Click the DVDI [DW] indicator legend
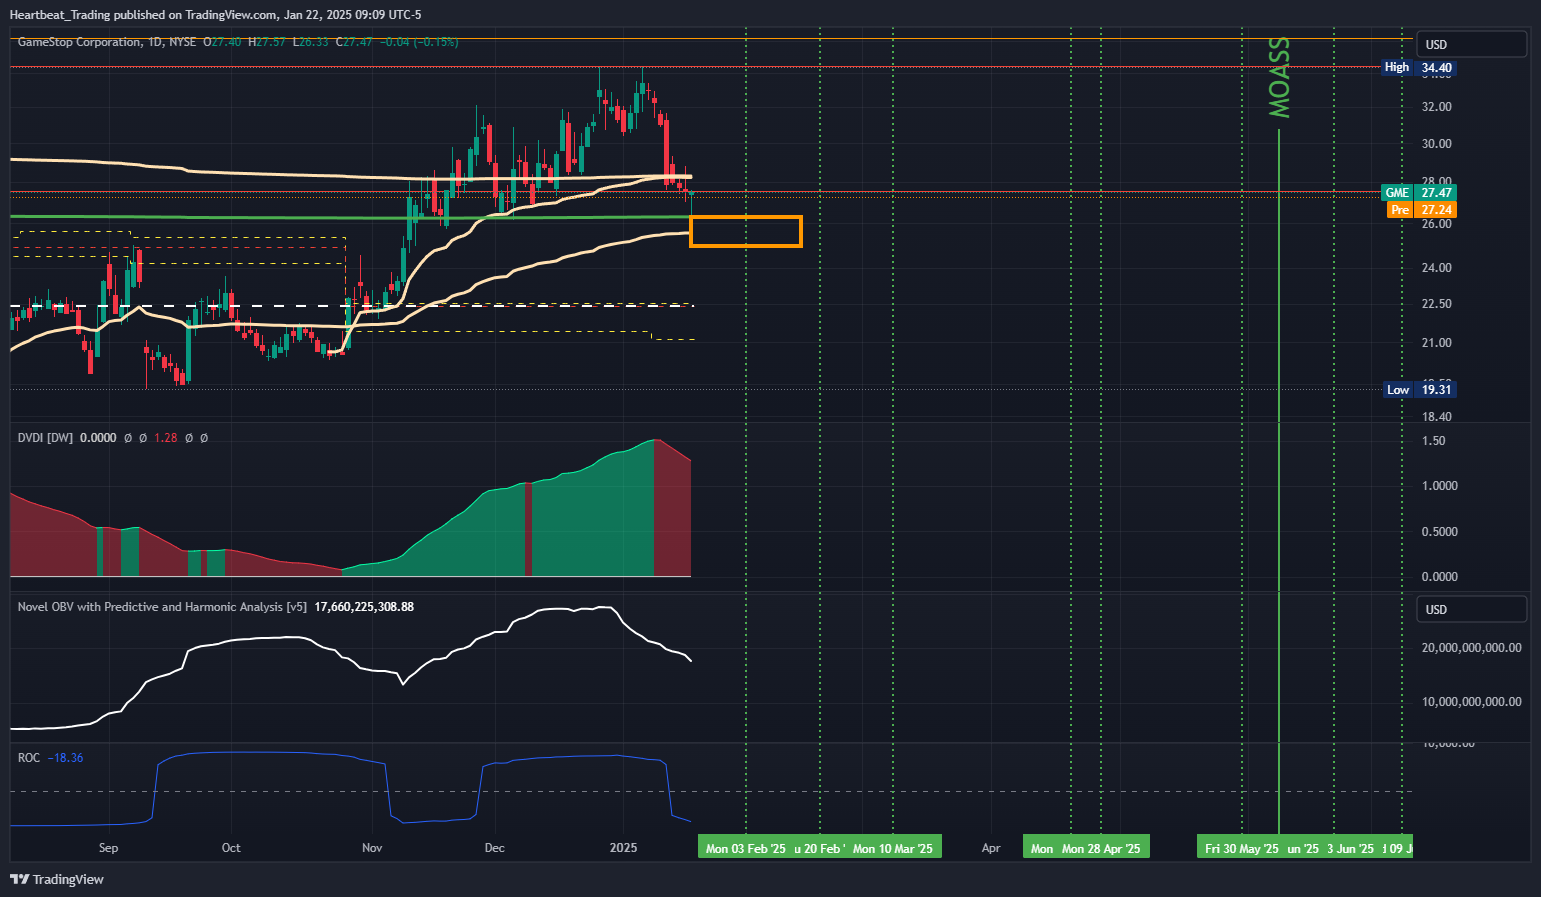1541x897 pixels. [45, 438]
